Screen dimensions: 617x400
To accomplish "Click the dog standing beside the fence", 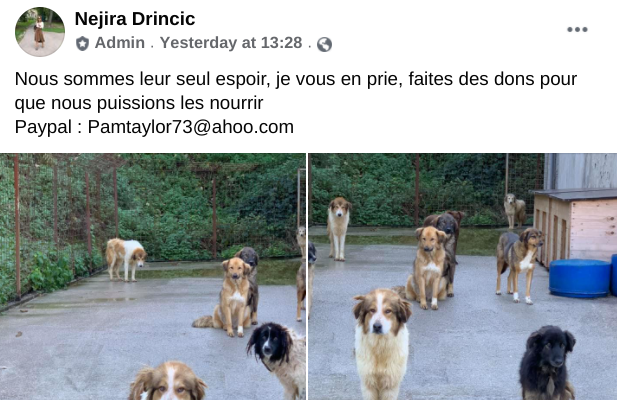I will [126, 259].
